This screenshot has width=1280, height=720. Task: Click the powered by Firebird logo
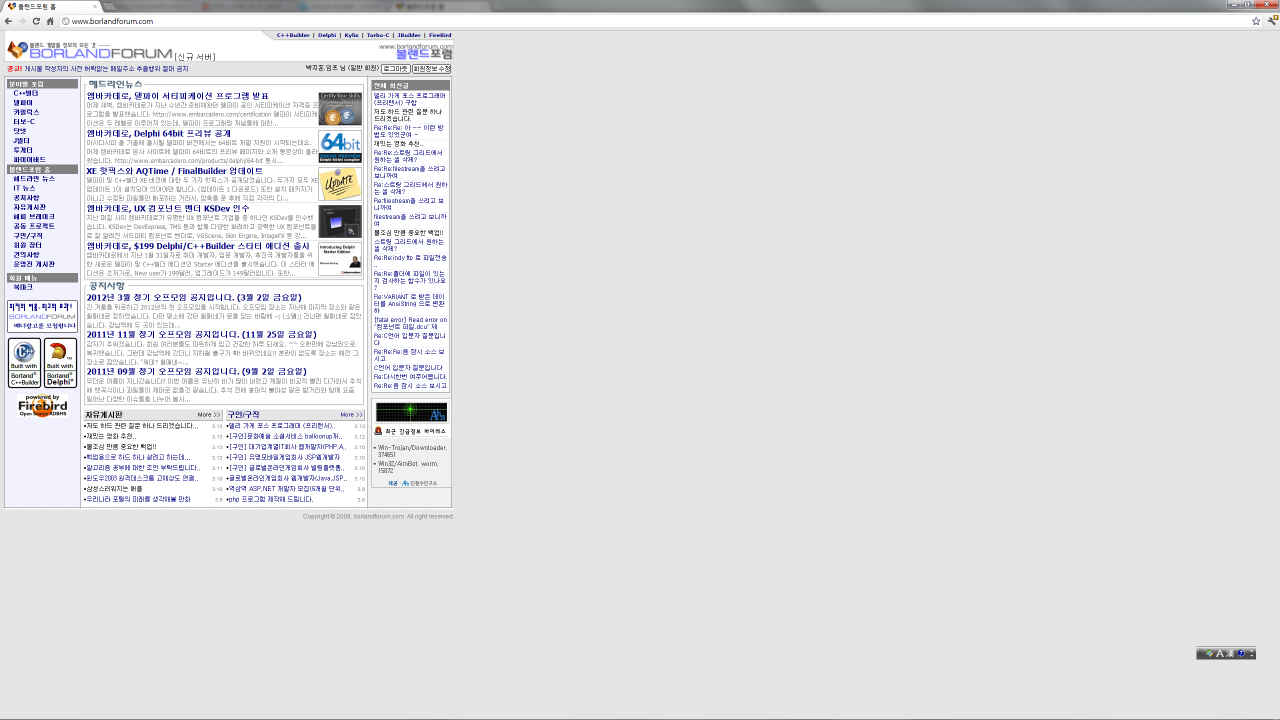[42, 405]
